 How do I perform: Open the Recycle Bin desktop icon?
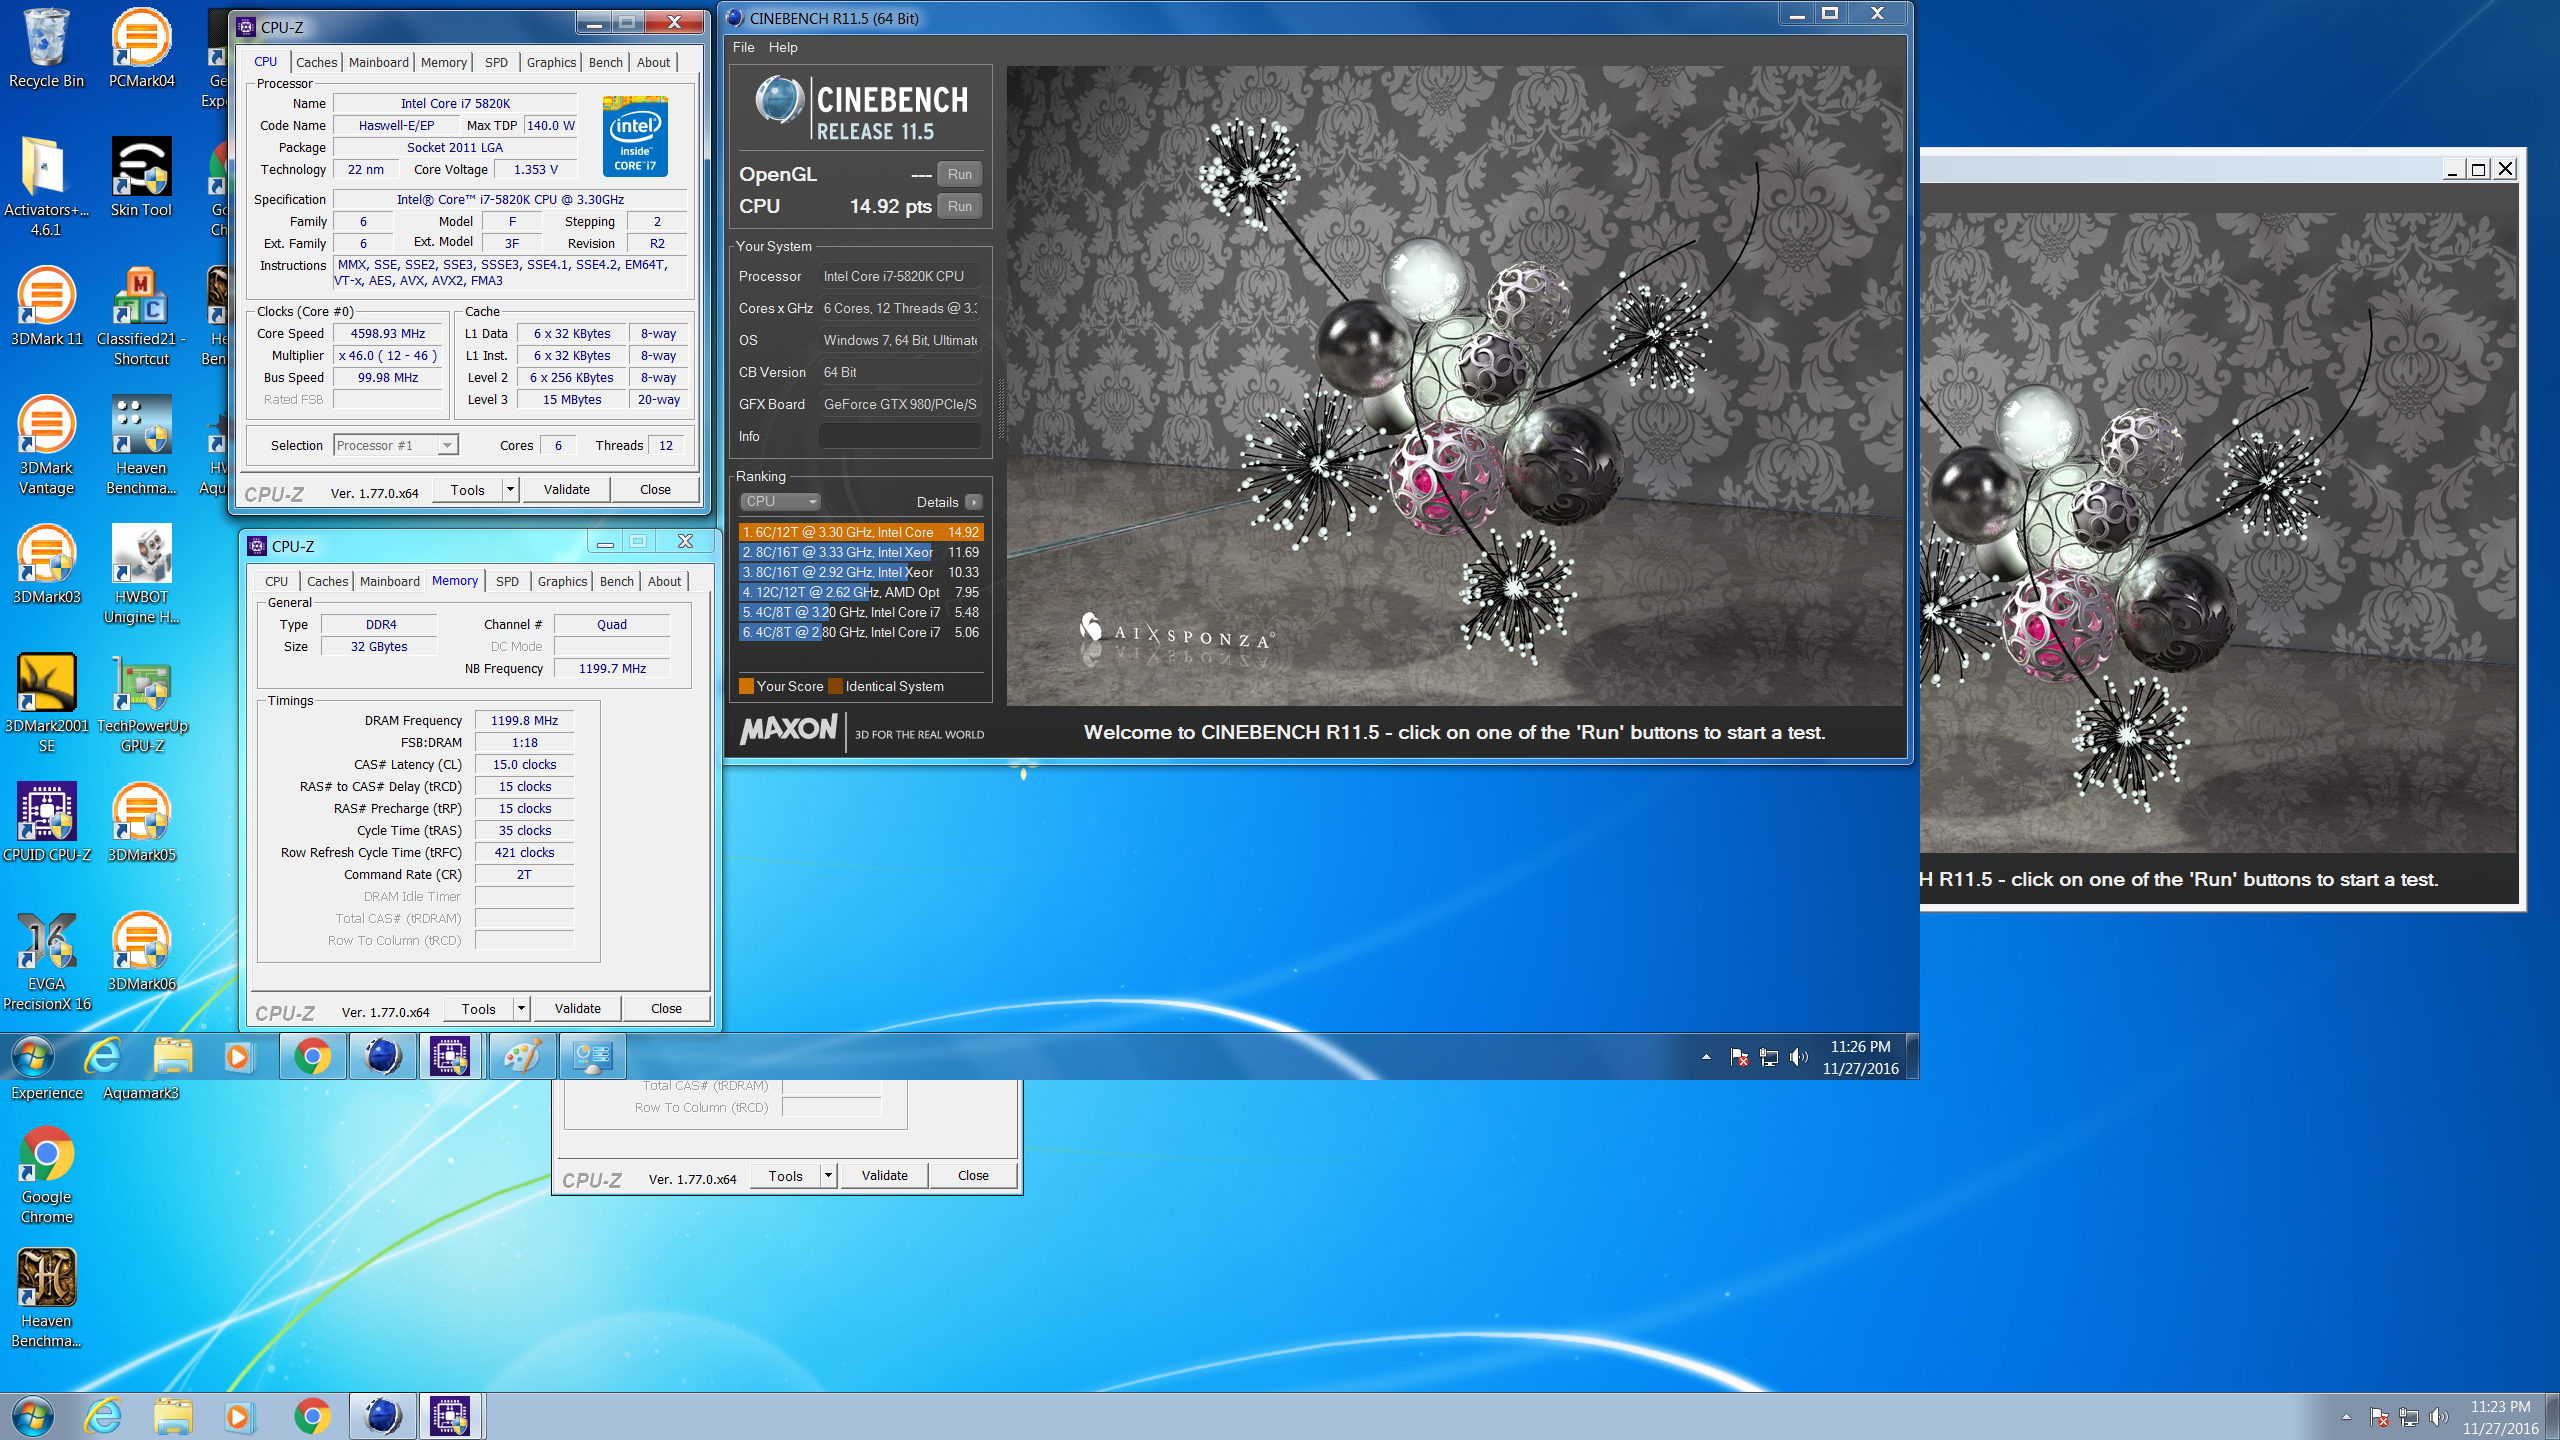click(46, 48)
